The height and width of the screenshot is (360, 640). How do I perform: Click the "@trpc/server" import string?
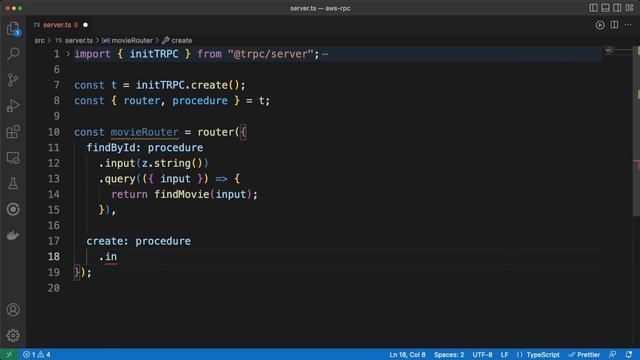pyautogui.click(x=271, y=54)
